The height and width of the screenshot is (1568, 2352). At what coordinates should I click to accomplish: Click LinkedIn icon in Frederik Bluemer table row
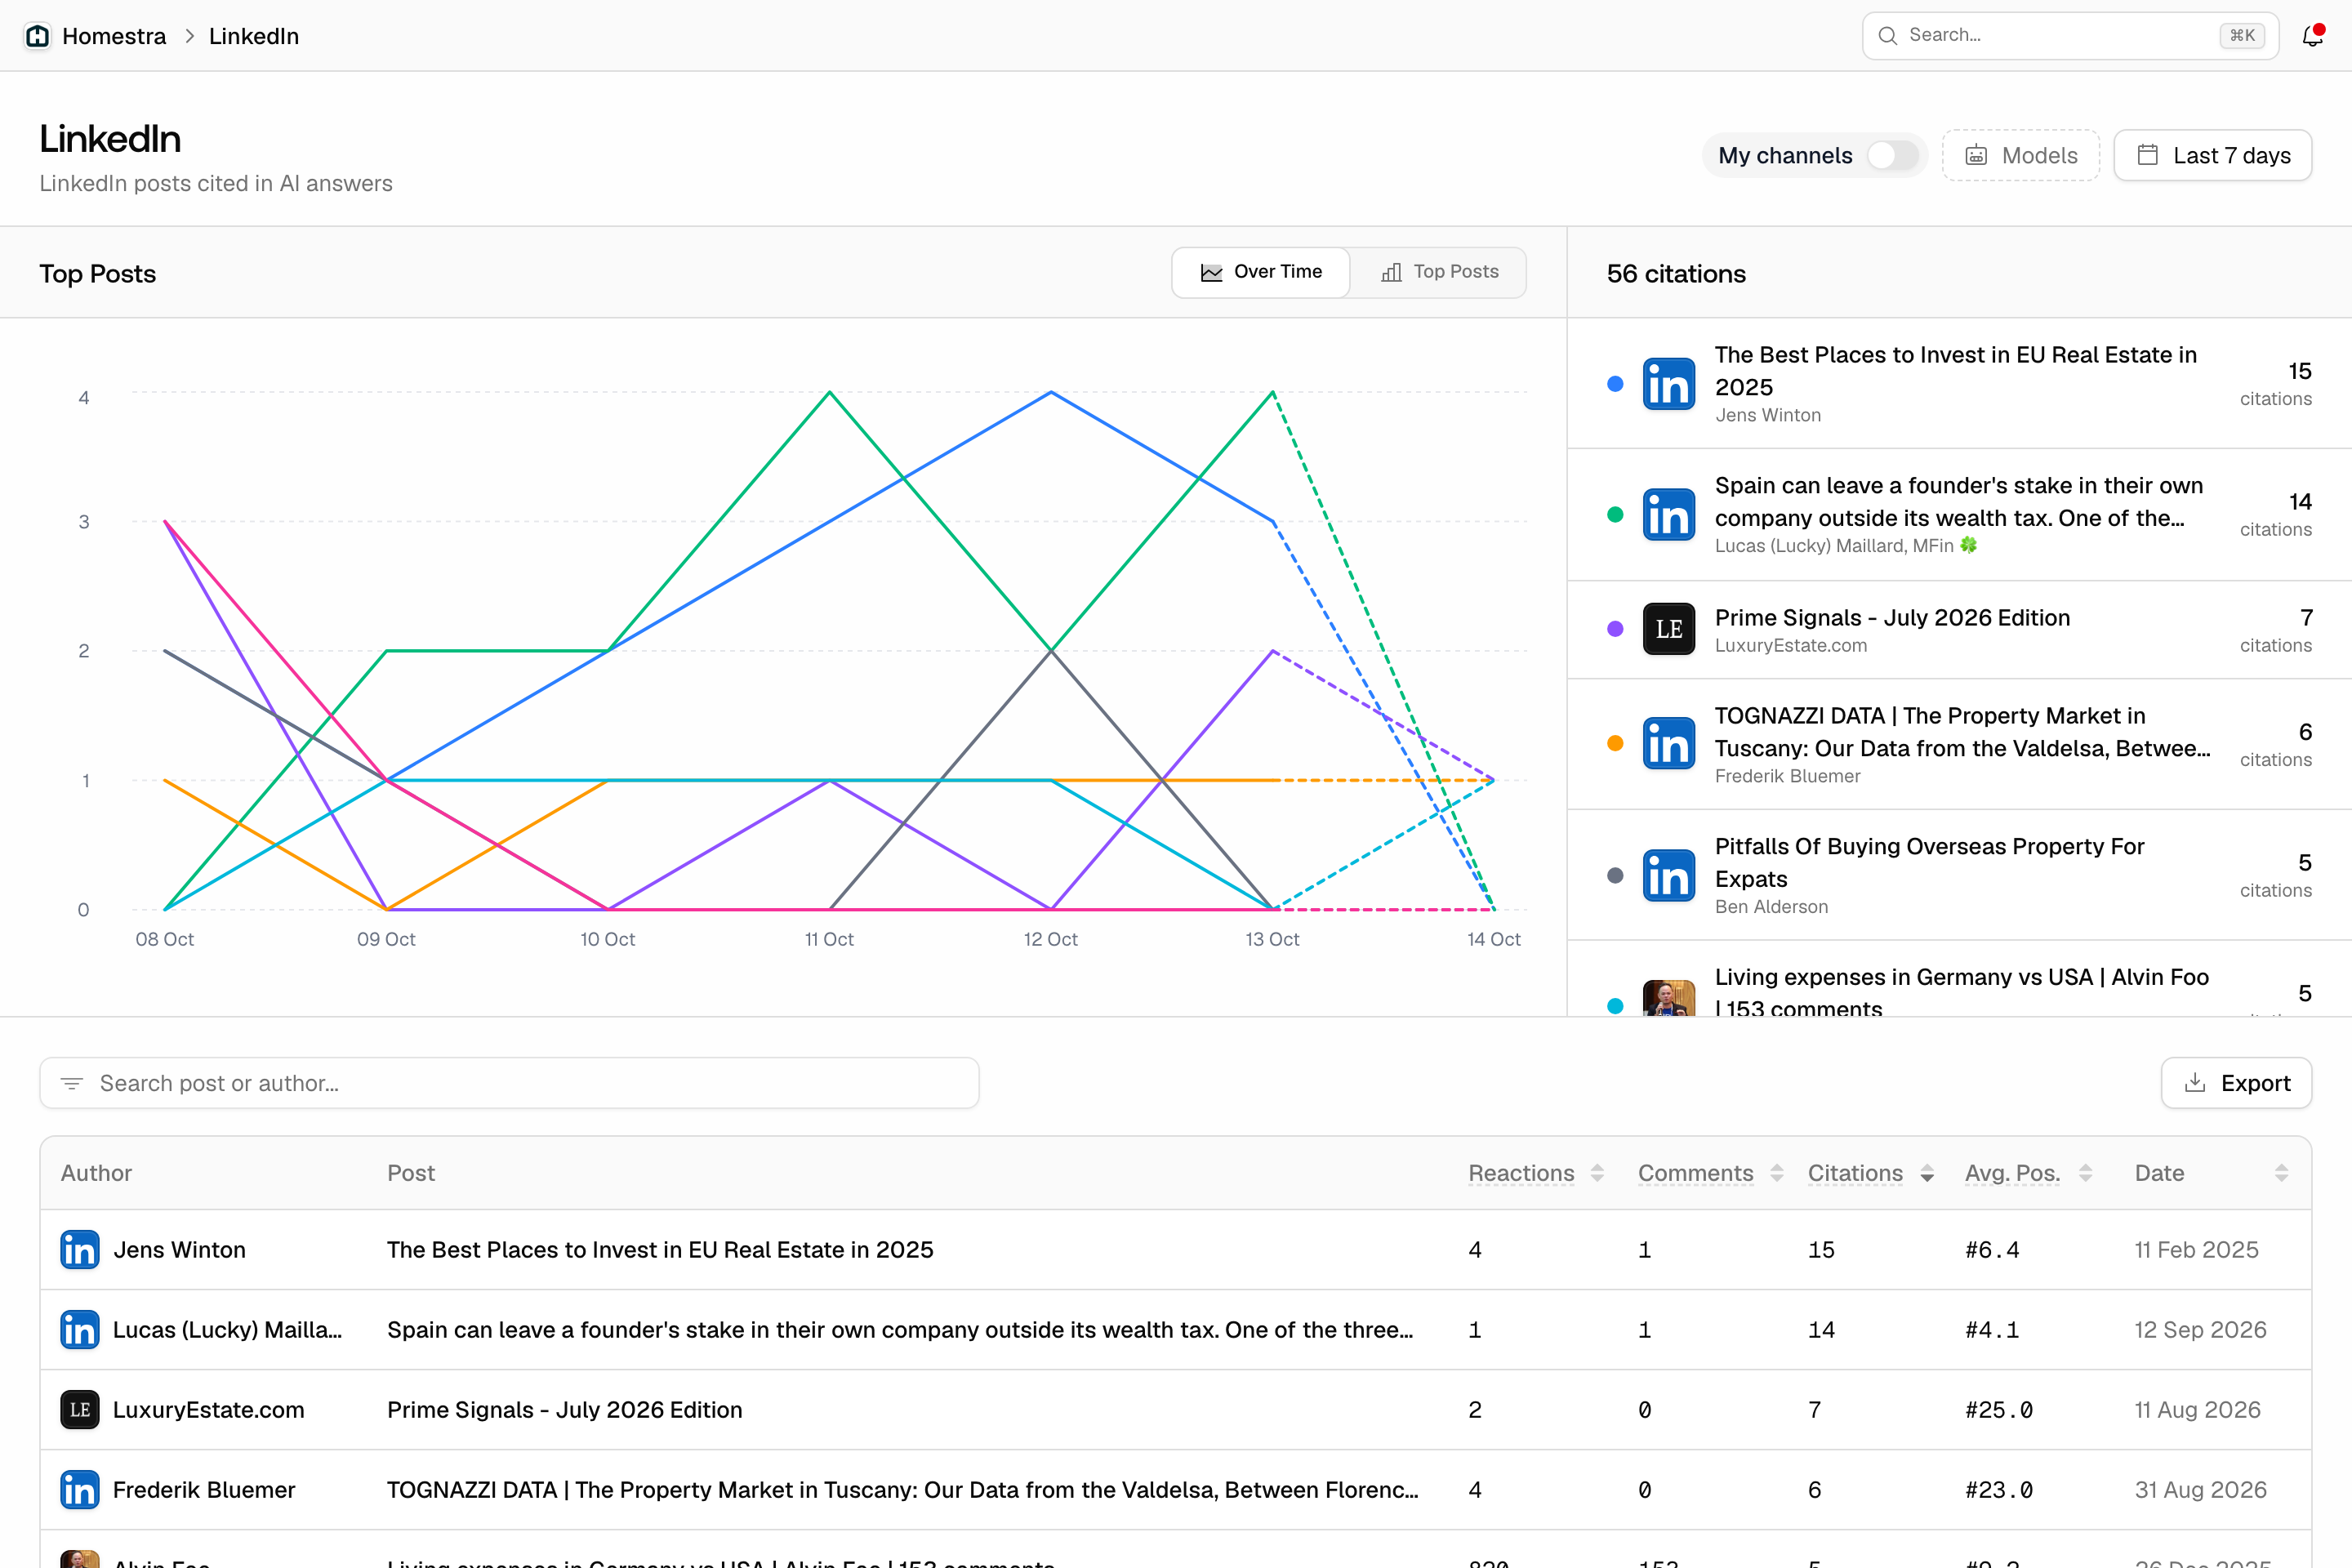80,1490
